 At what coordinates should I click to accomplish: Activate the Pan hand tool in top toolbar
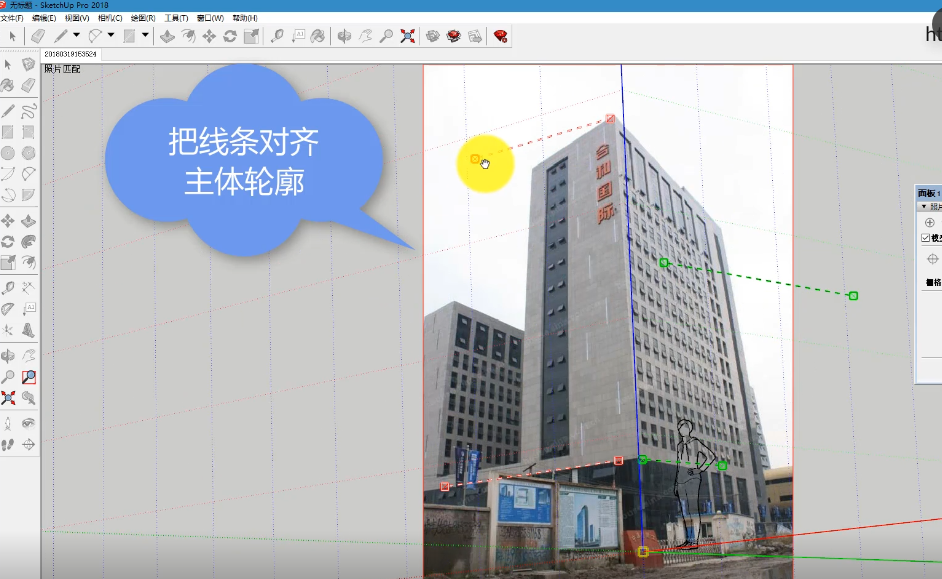pyautogui.click(x=365, y=36)
